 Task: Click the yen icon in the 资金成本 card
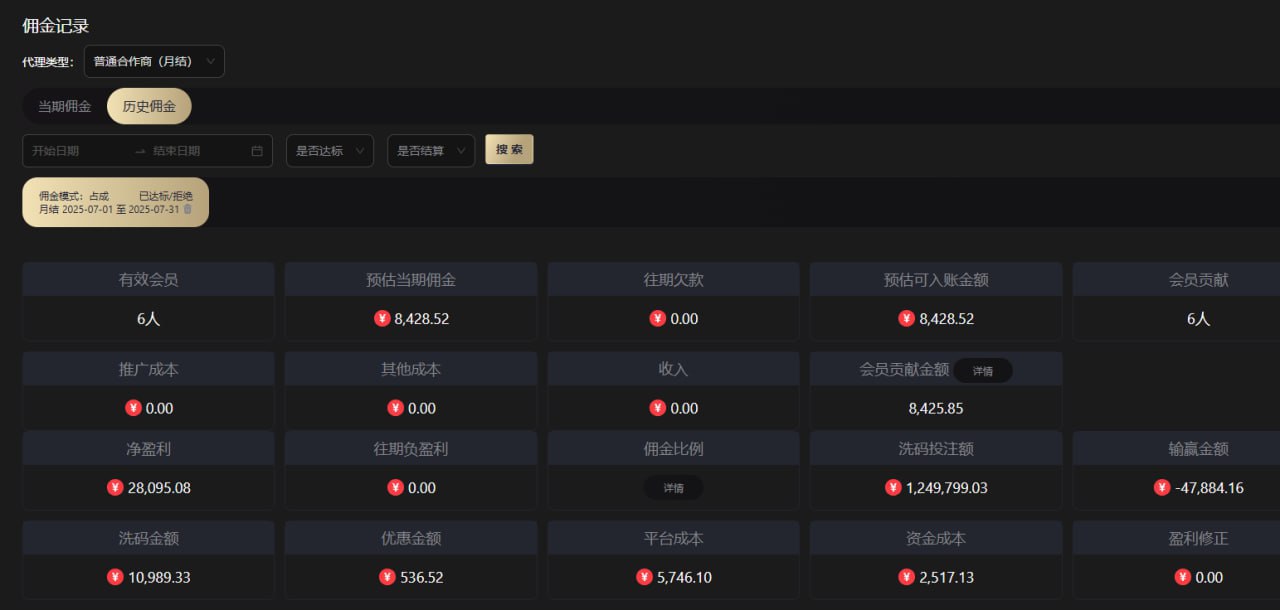pos(907,577)
